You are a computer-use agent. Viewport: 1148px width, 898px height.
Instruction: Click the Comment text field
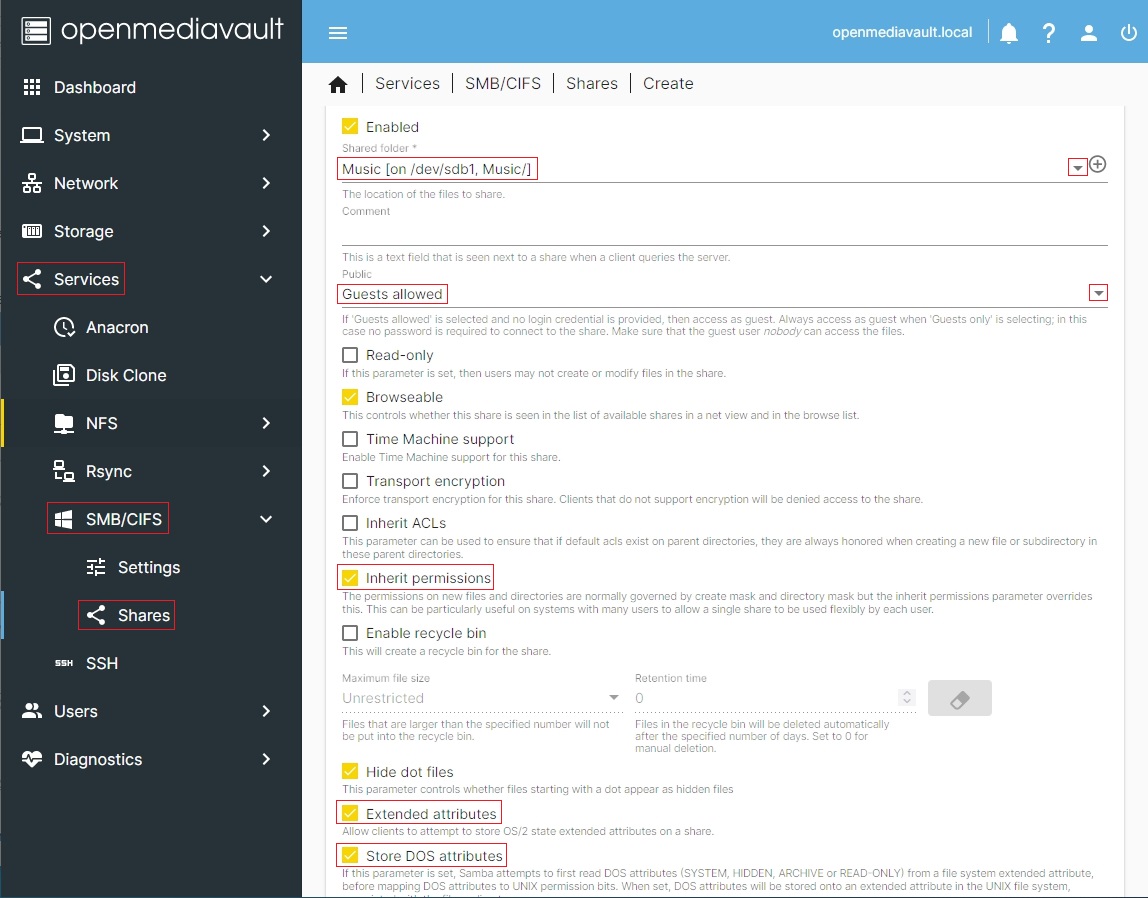point(724,232)
